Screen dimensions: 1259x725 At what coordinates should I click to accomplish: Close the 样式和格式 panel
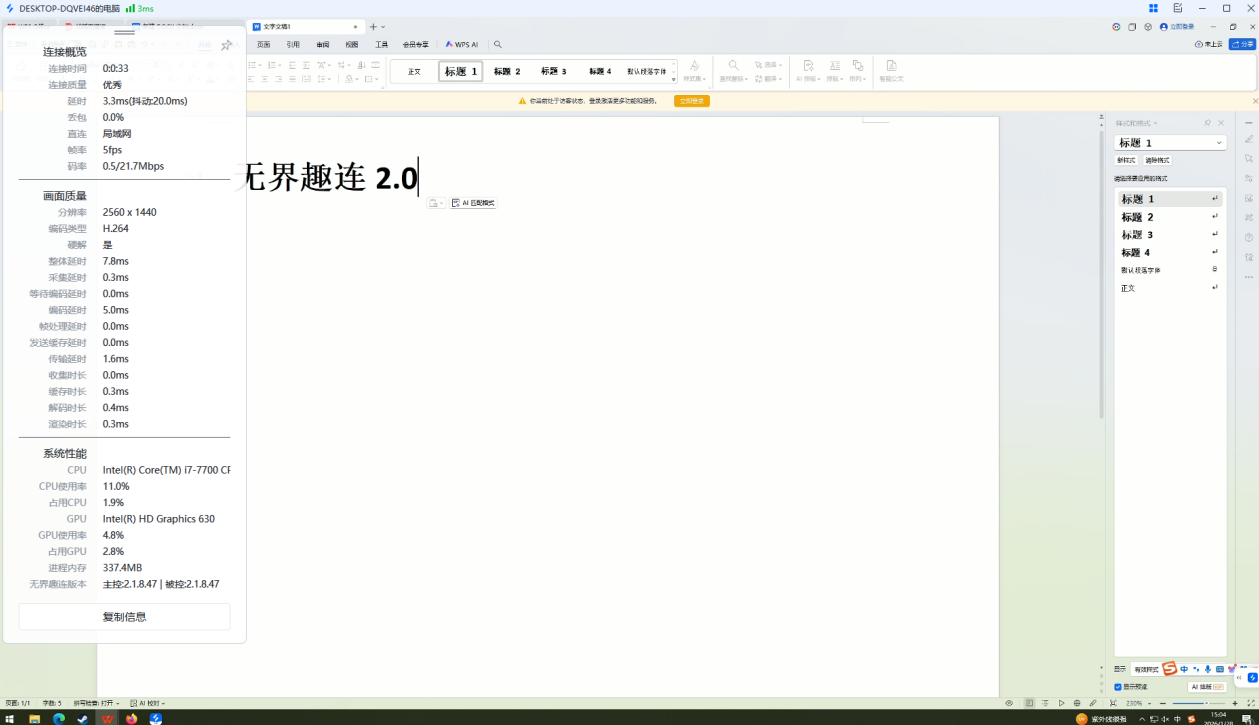pyautogui.click(x=1221, y=123)
